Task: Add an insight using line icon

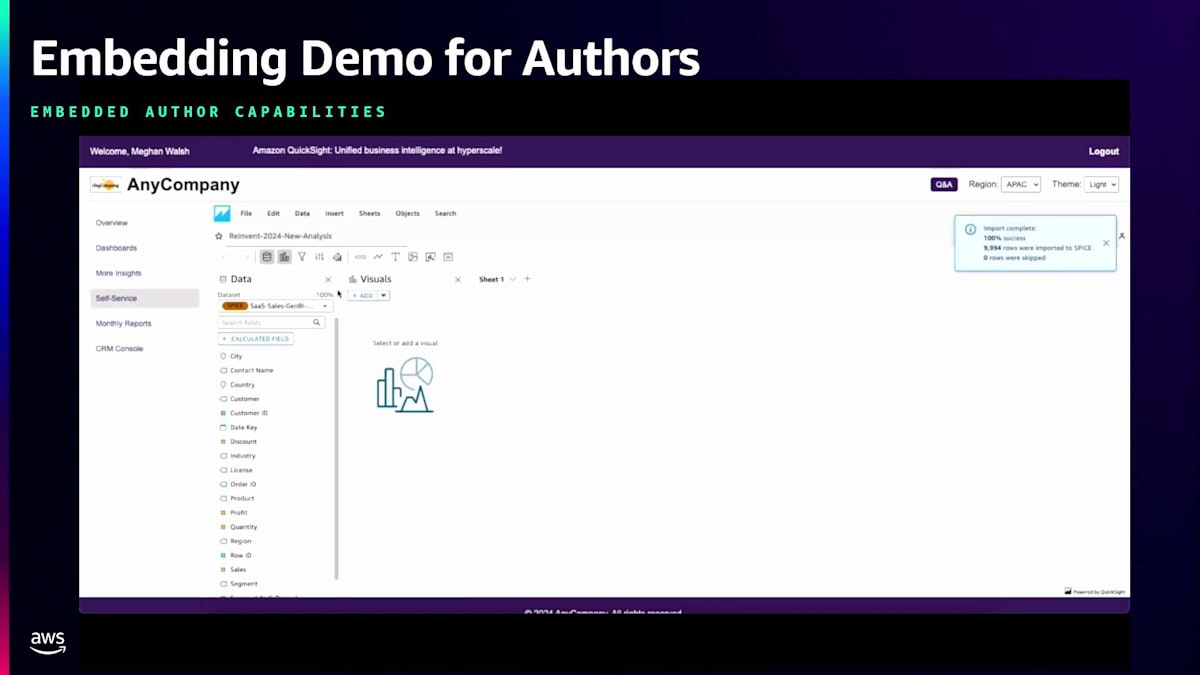Action: click(x=378, y=257)
